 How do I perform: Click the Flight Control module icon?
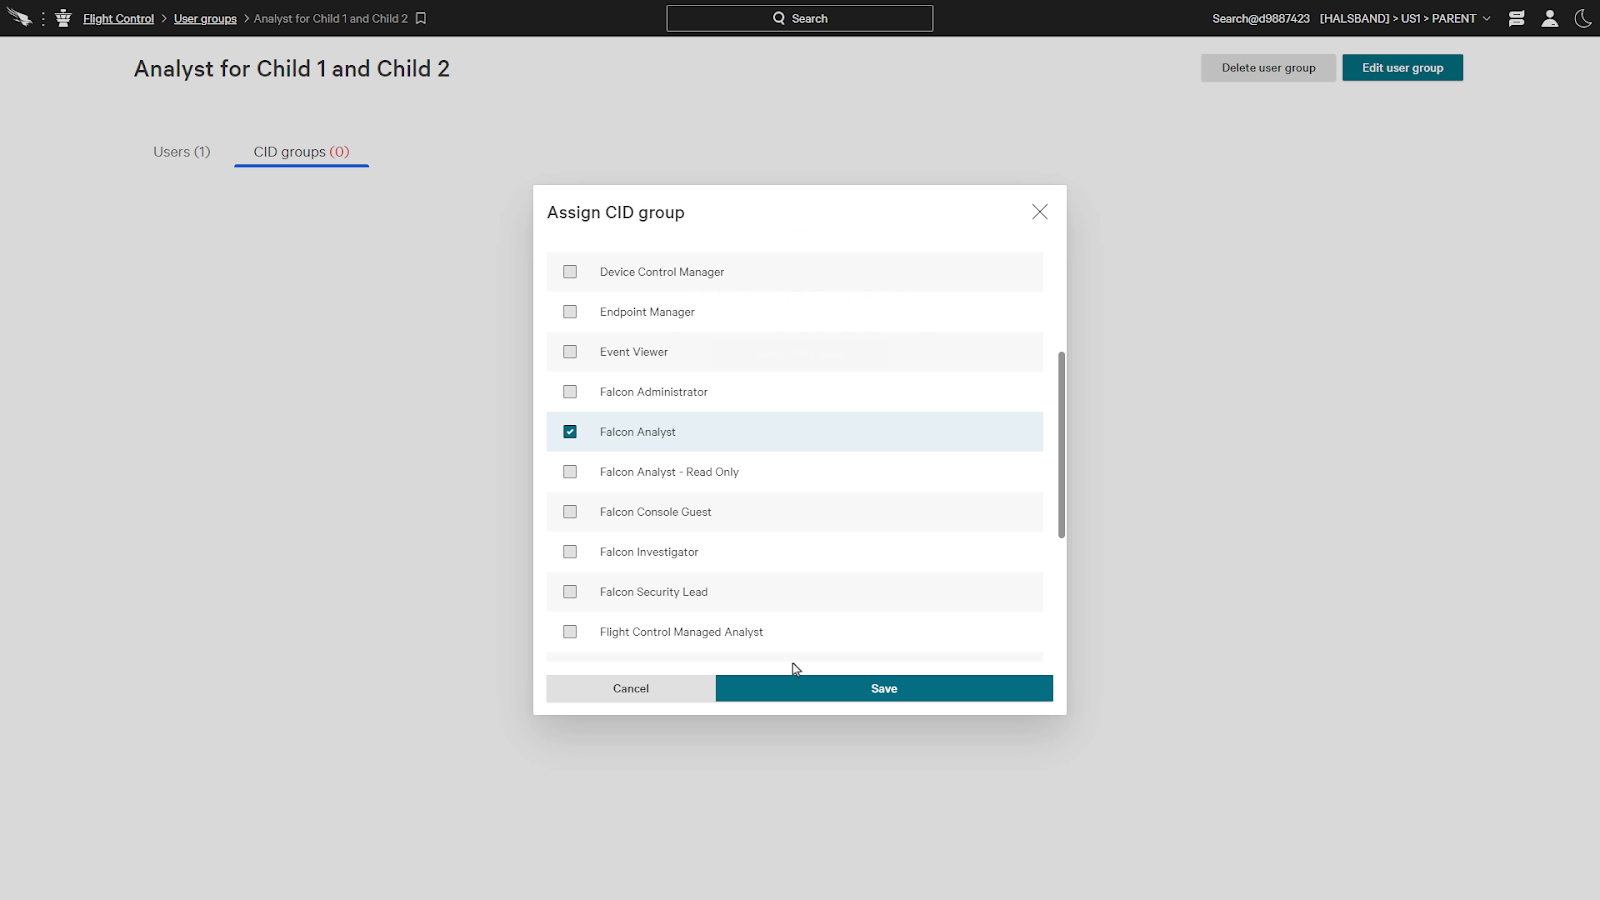(63, 18)
